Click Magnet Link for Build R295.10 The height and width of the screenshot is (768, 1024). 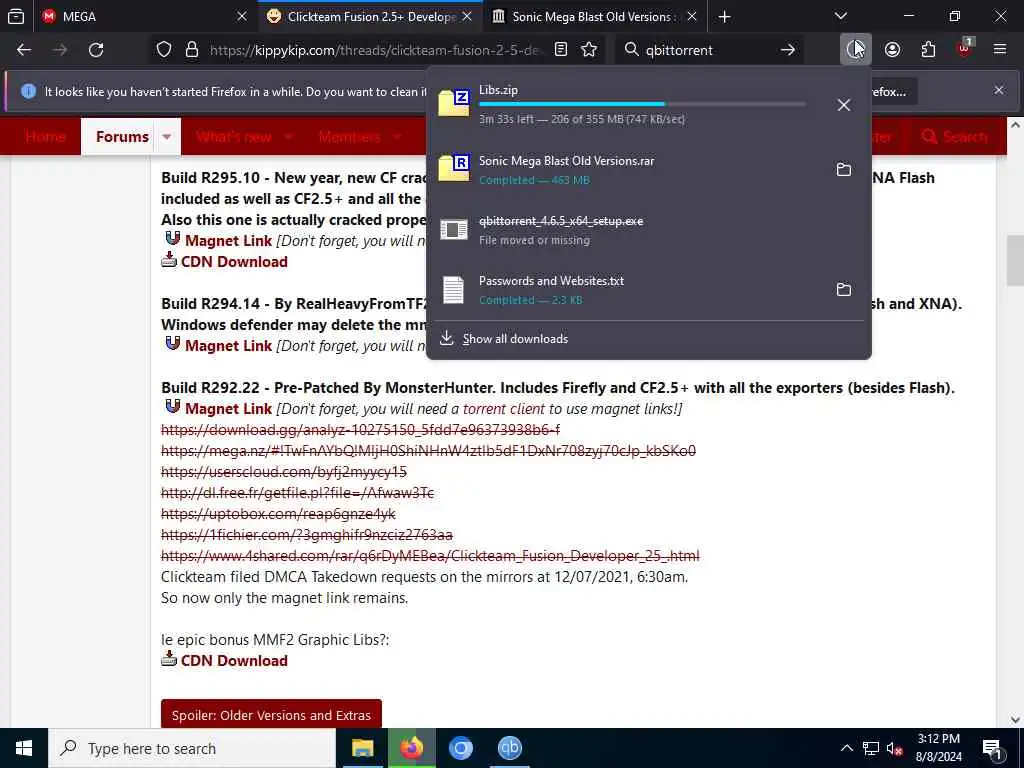pyautogui.click(x=228, y=240)
